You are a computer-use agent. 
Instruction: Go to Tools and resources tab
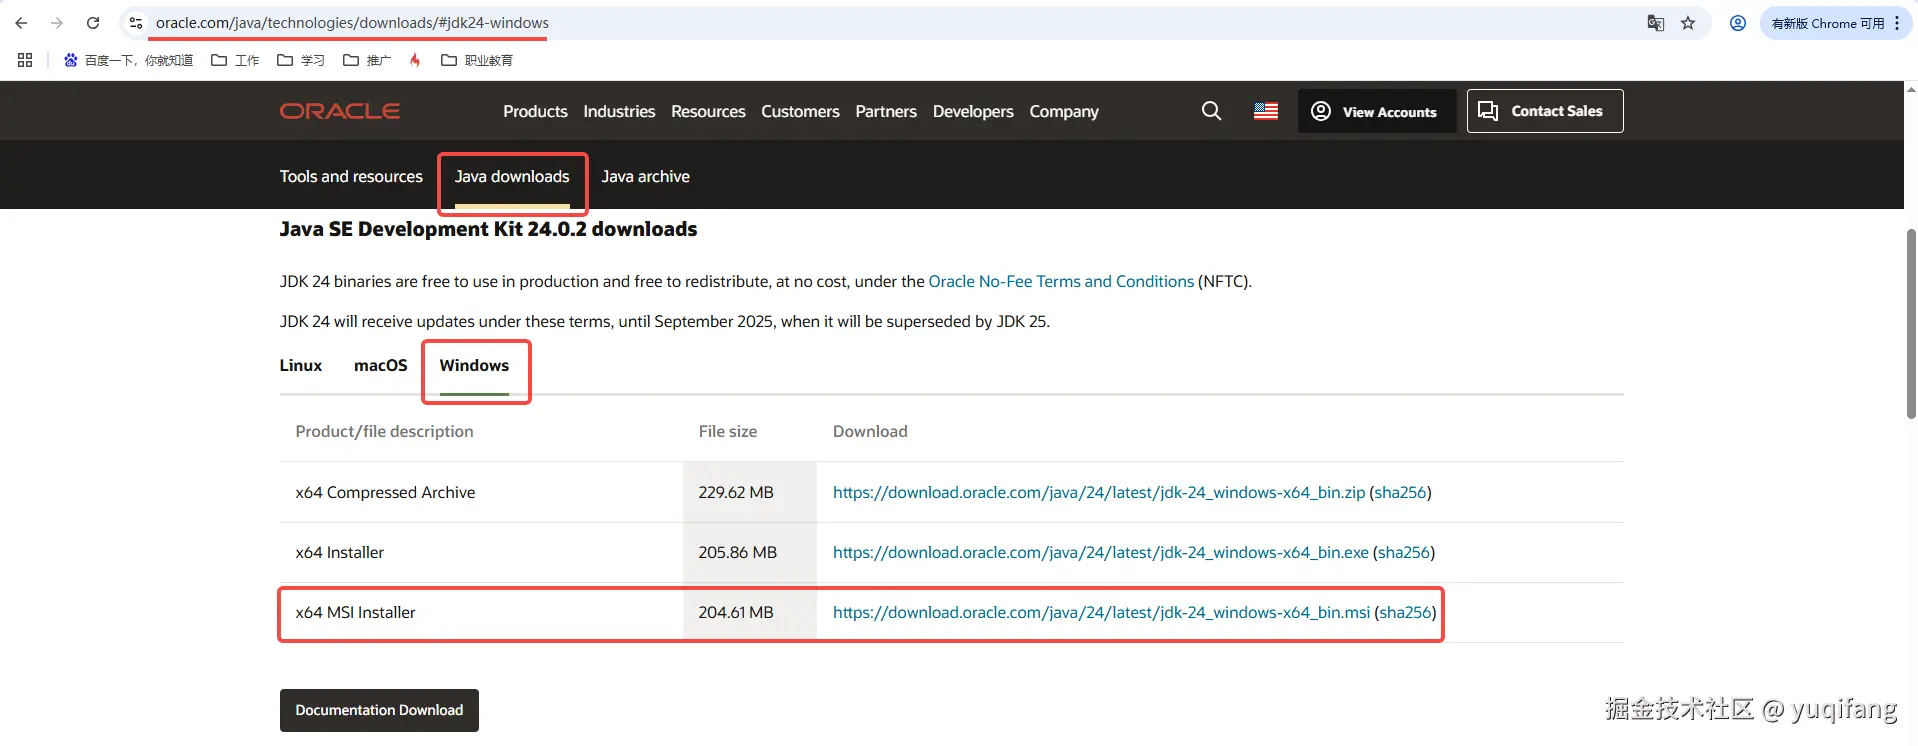pyautogui.click(x=351, y=176)
